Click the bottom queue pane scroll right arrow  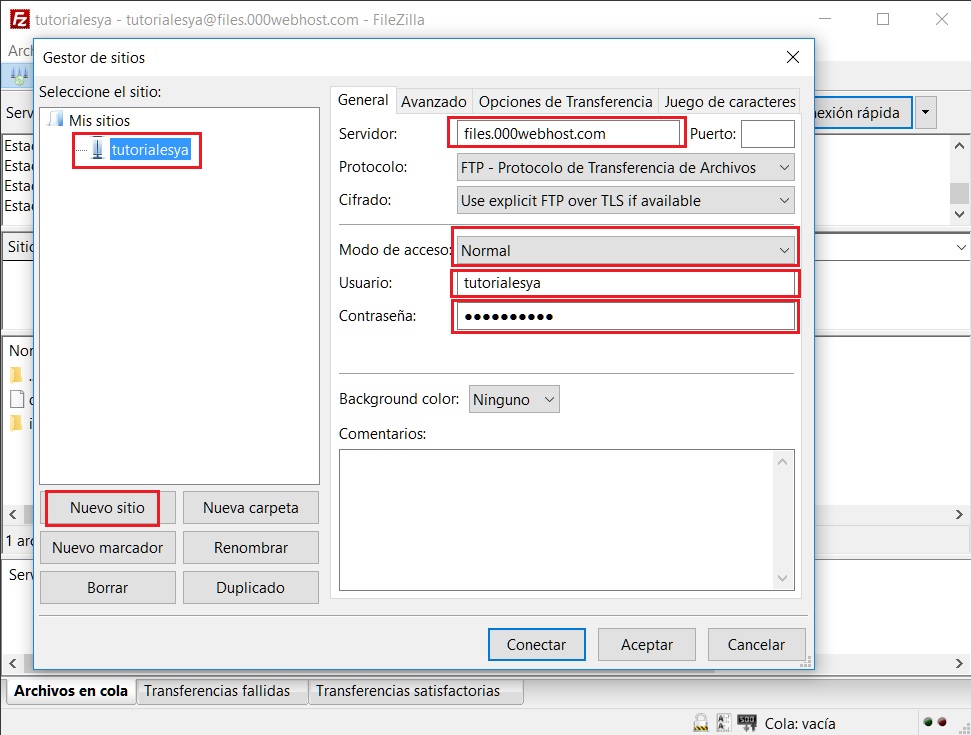pos(959,664)
